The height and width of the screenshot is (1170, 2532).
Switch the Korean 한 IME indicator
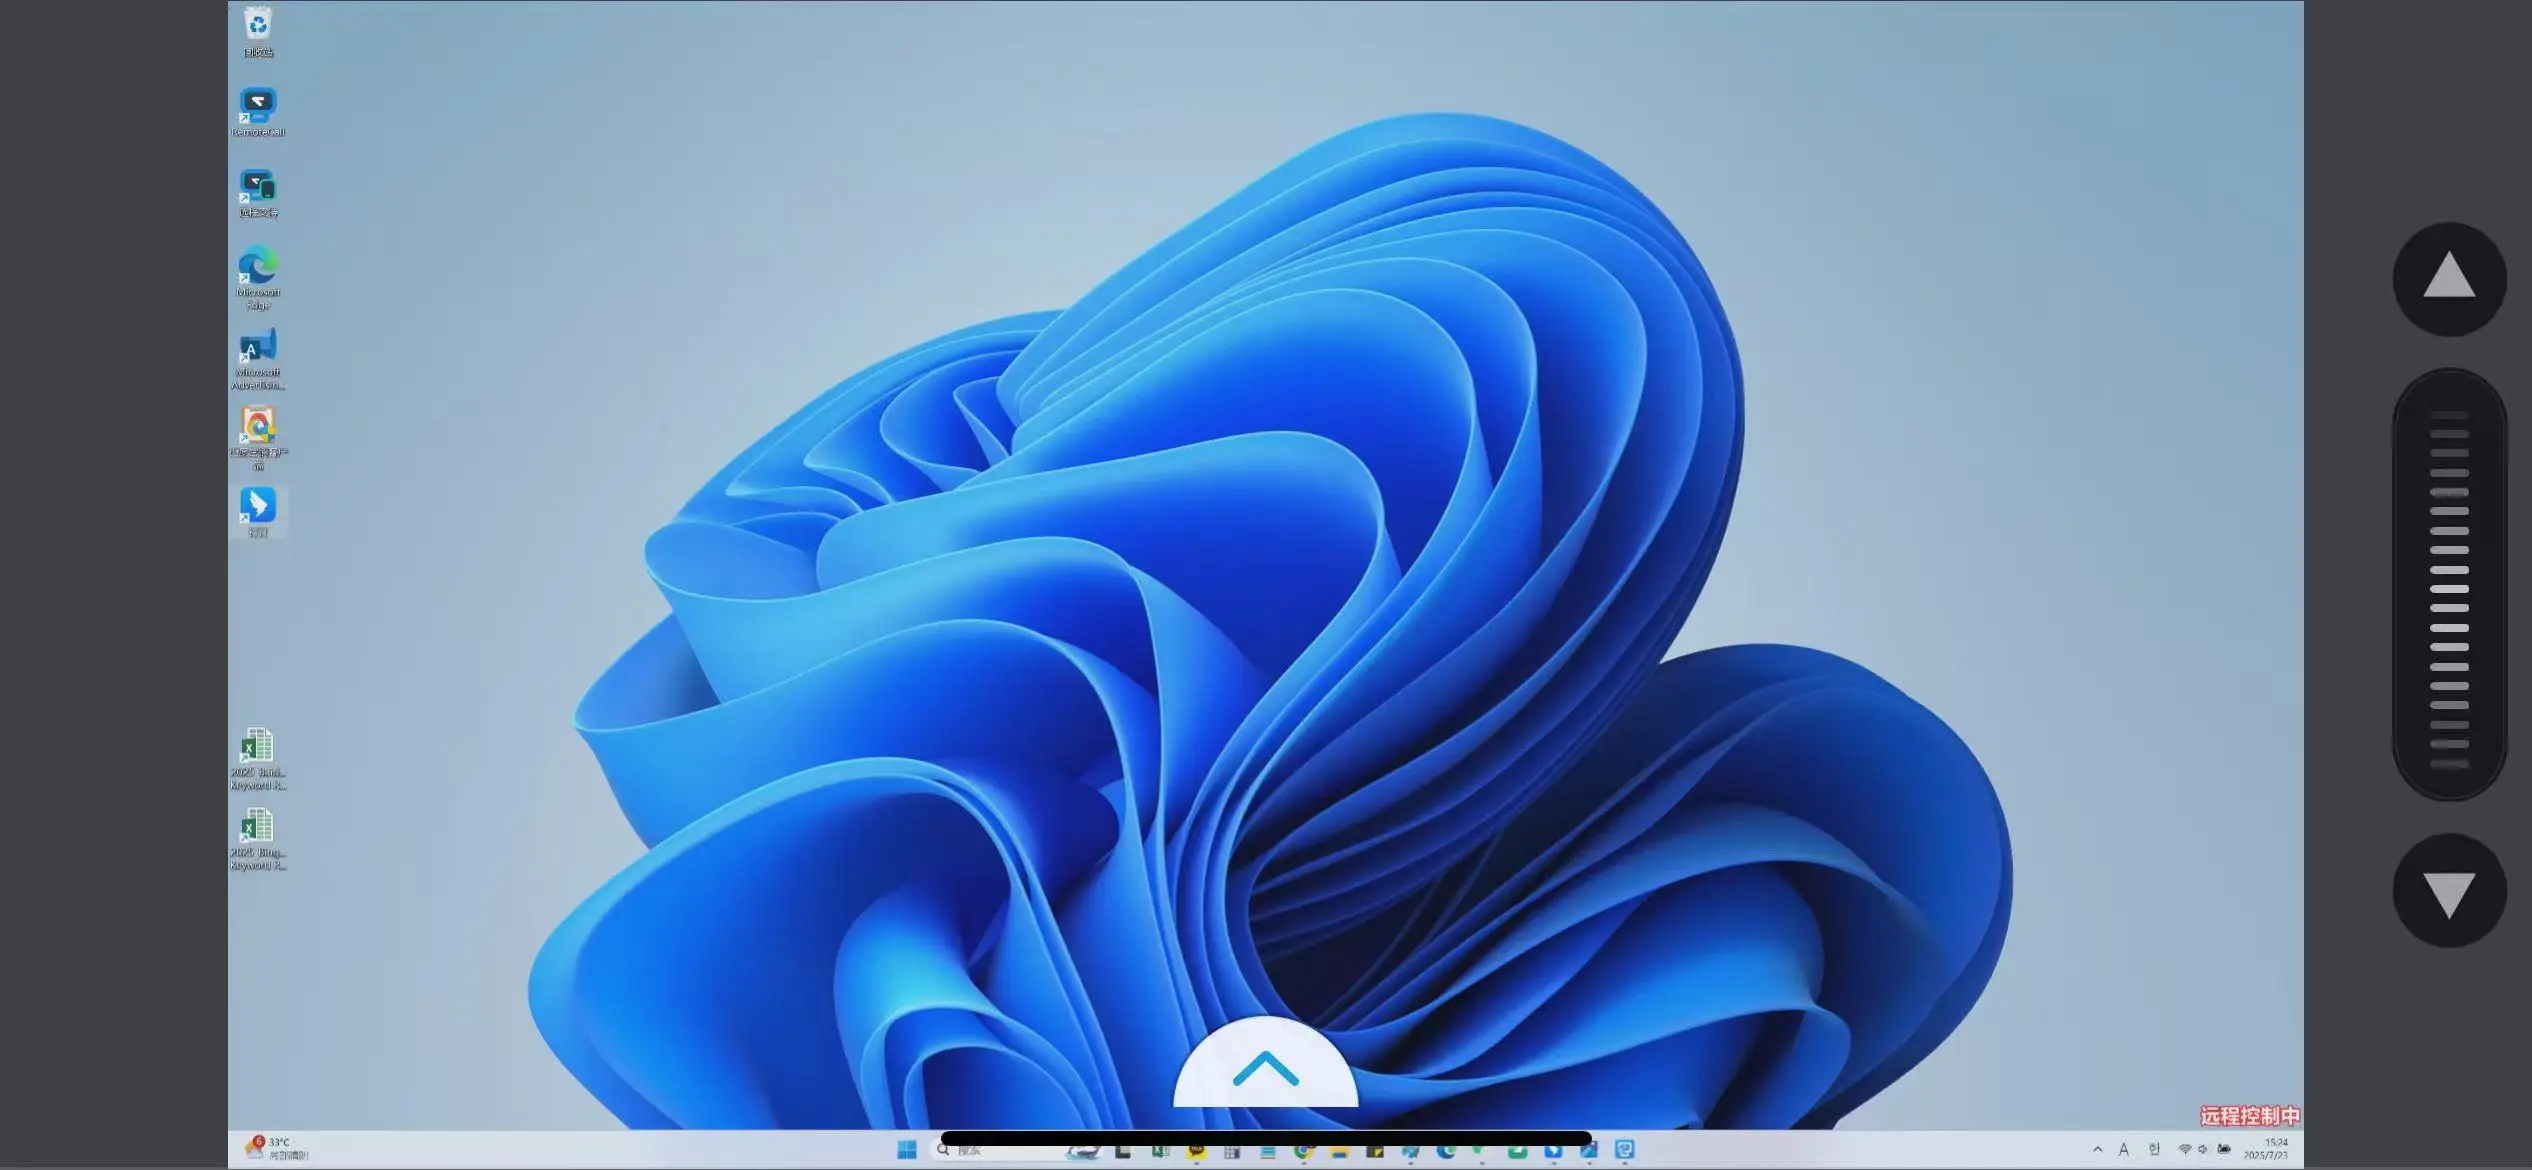tap(2154, 1149)
